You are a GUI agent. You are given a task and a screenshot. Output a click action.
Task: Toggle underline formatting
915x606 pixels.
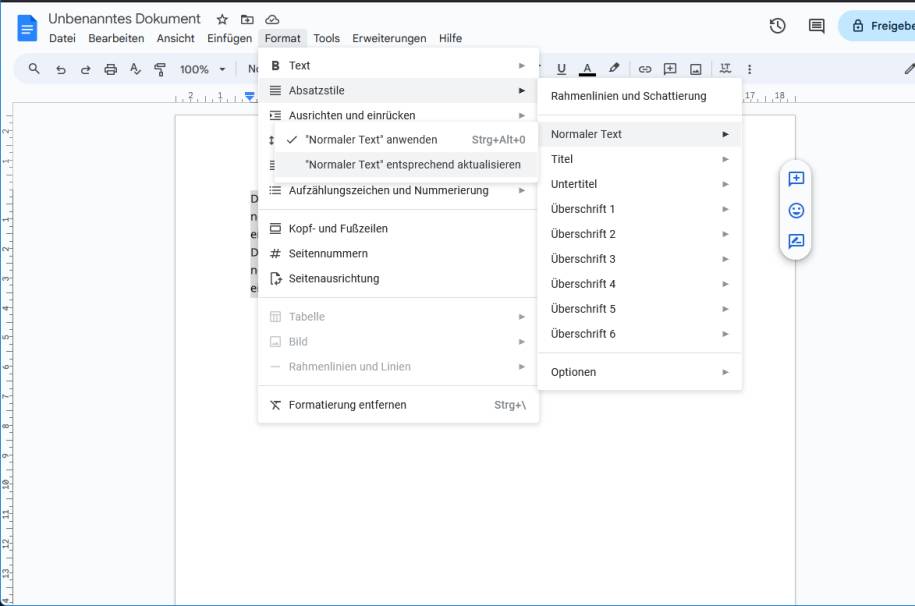561,69
